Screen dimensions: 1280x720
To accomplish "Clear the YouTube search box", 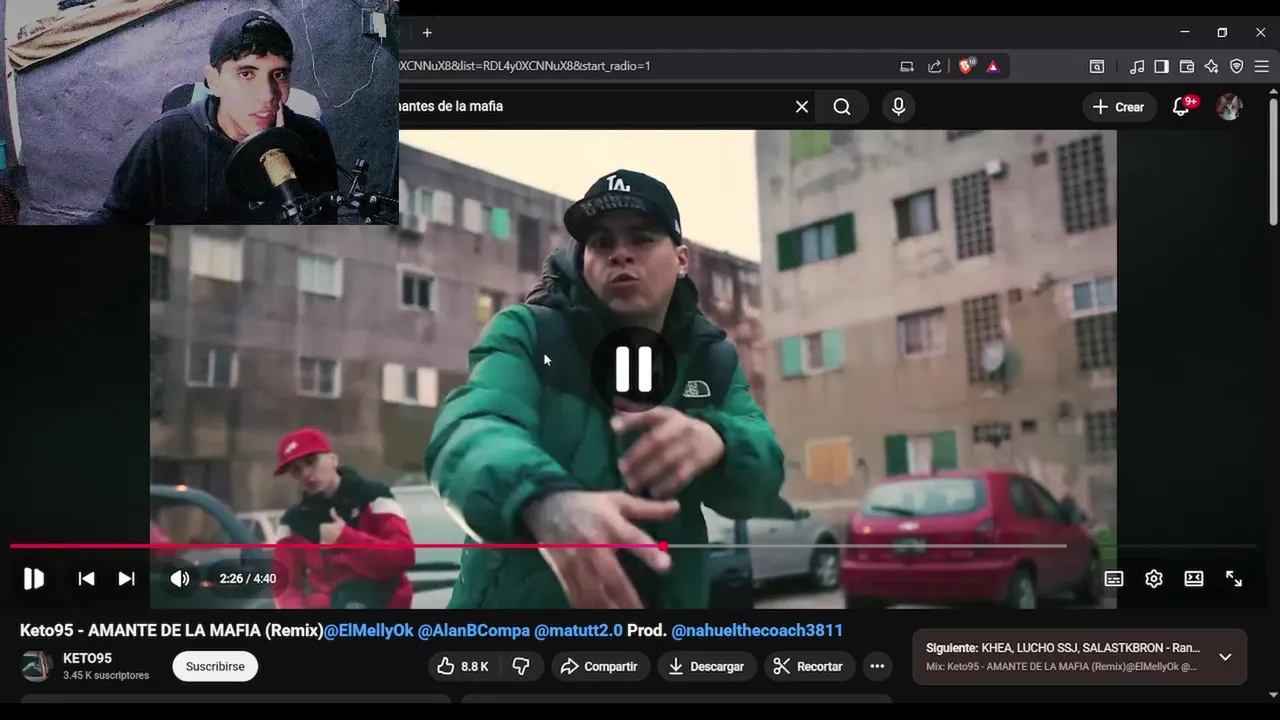I will [x=801, y=106].
